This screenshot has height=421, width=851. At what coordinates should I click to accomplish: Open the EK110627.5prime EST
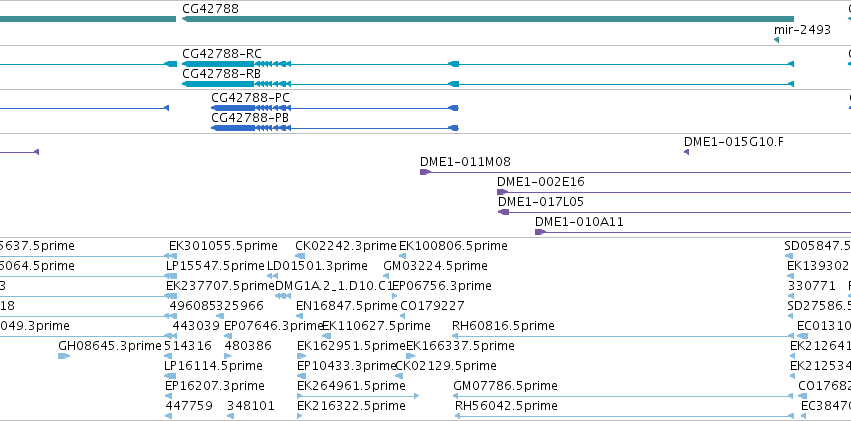[x=327, y=336]
